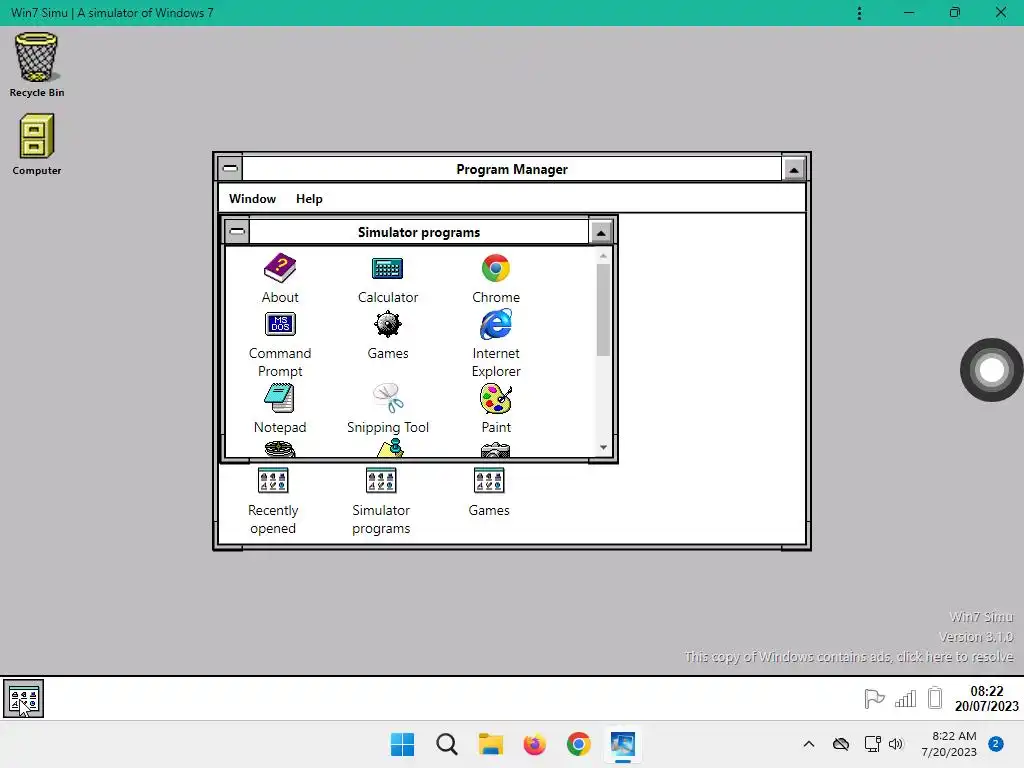Open Windows notification badge showing 2
The height and width of the screenshot is (768, 1024).
[995, 744]
